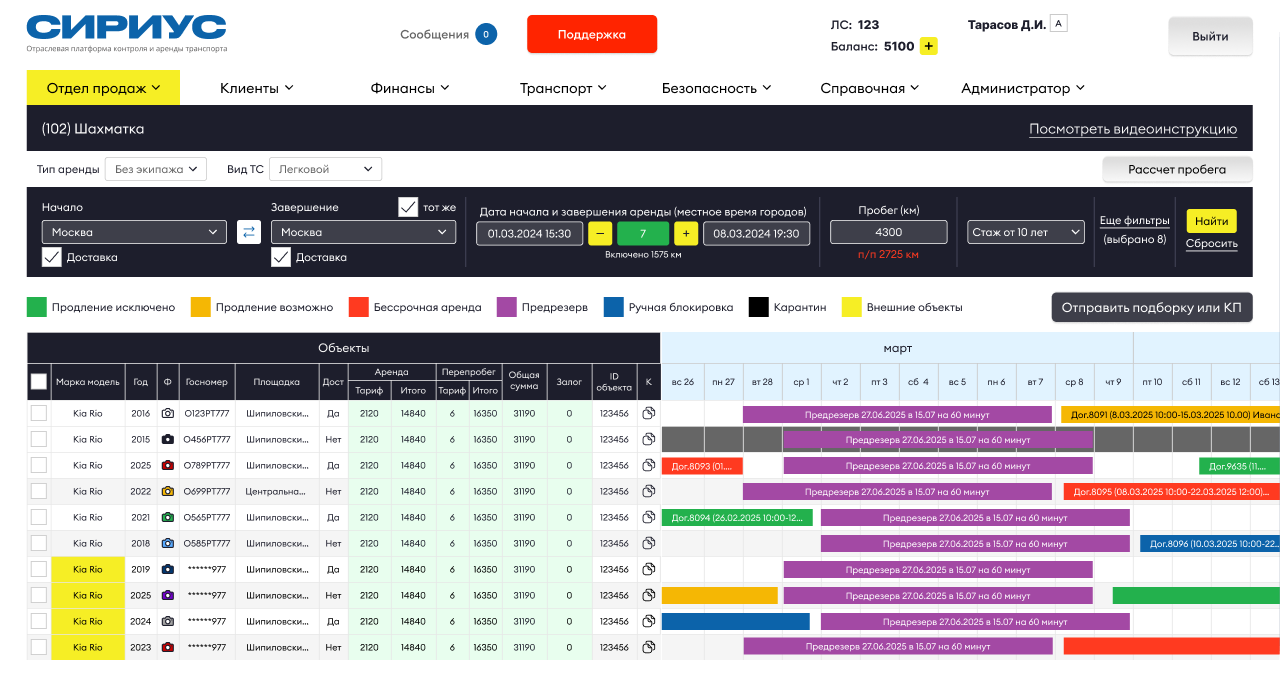Open the Тип аренды dropdown
This screenshot has height=683, width=1280.
click(x=155, y=169)
